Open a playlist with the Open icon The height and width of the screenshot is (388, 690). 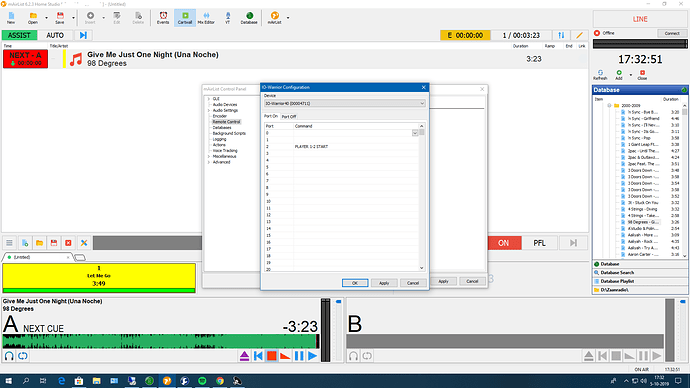pos(33,18)
